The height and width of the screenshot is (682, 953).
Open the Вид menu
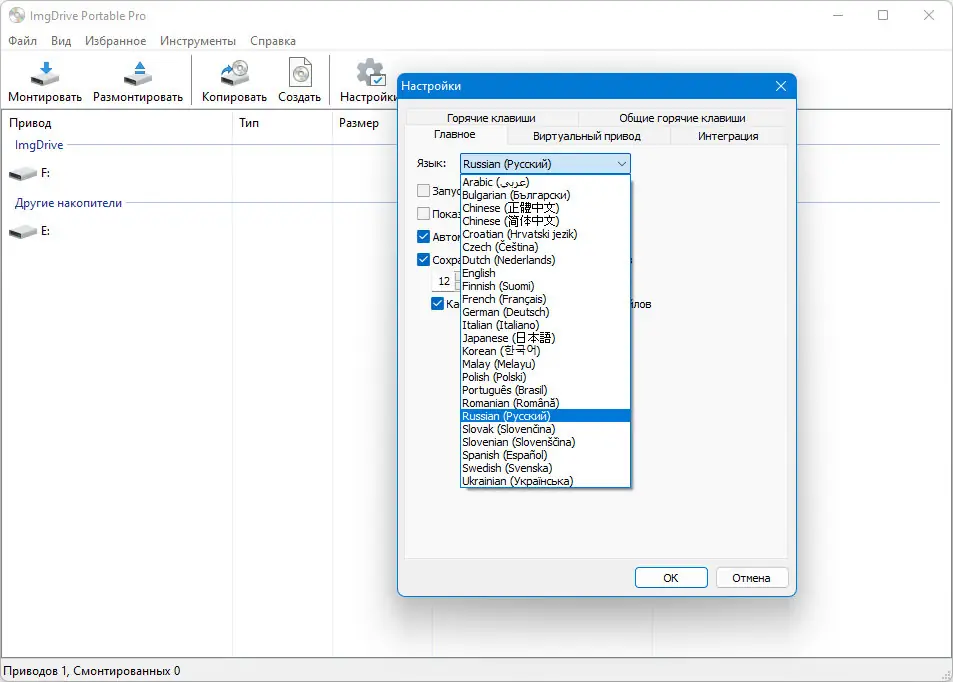61,41
